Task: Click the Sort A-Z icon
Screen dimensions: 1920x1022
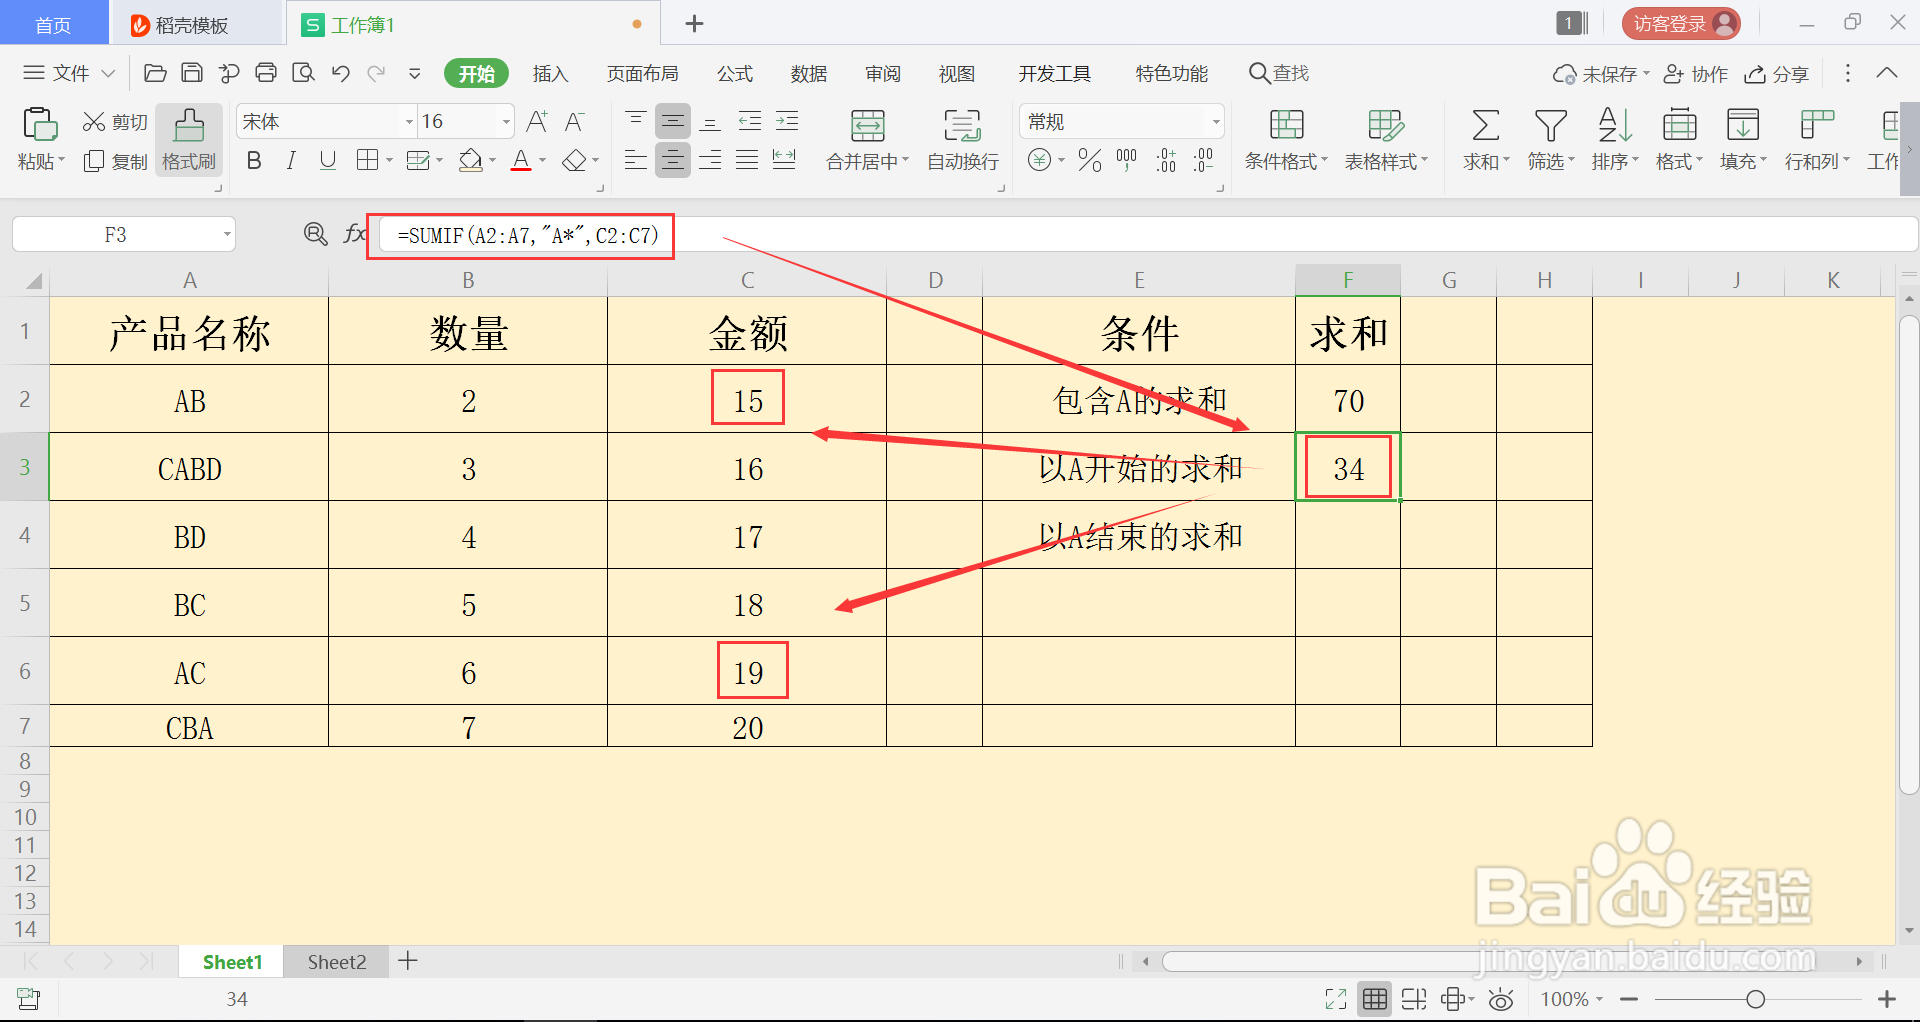Action: click(x=1615, y=126)
